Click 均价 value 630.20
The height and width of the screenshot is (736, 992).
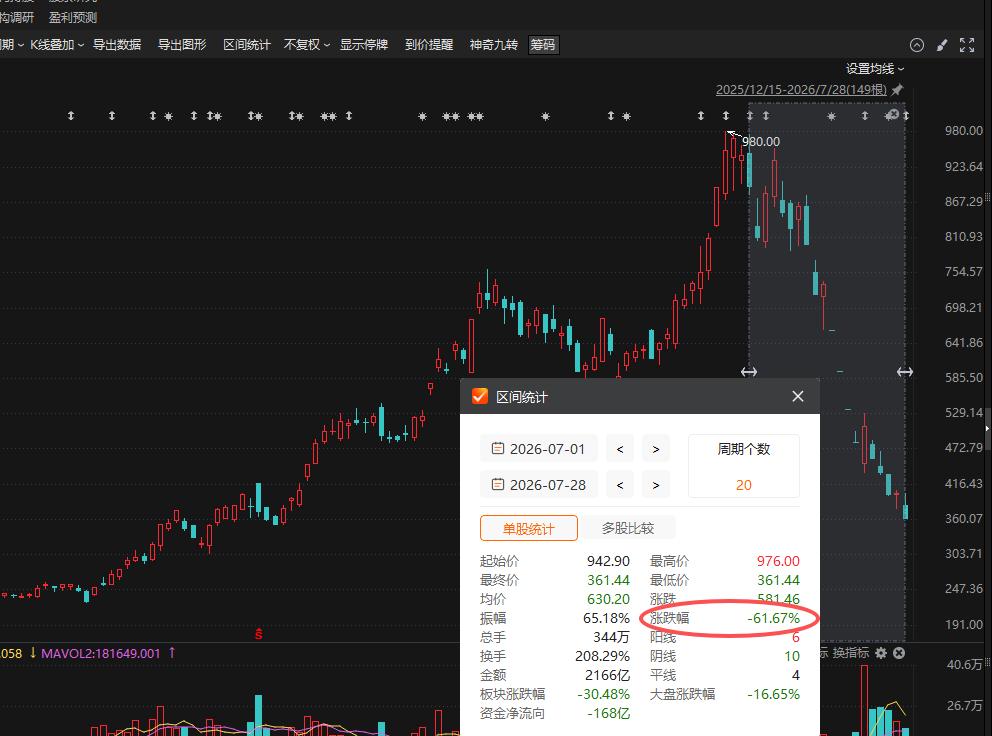pos(608,599)
